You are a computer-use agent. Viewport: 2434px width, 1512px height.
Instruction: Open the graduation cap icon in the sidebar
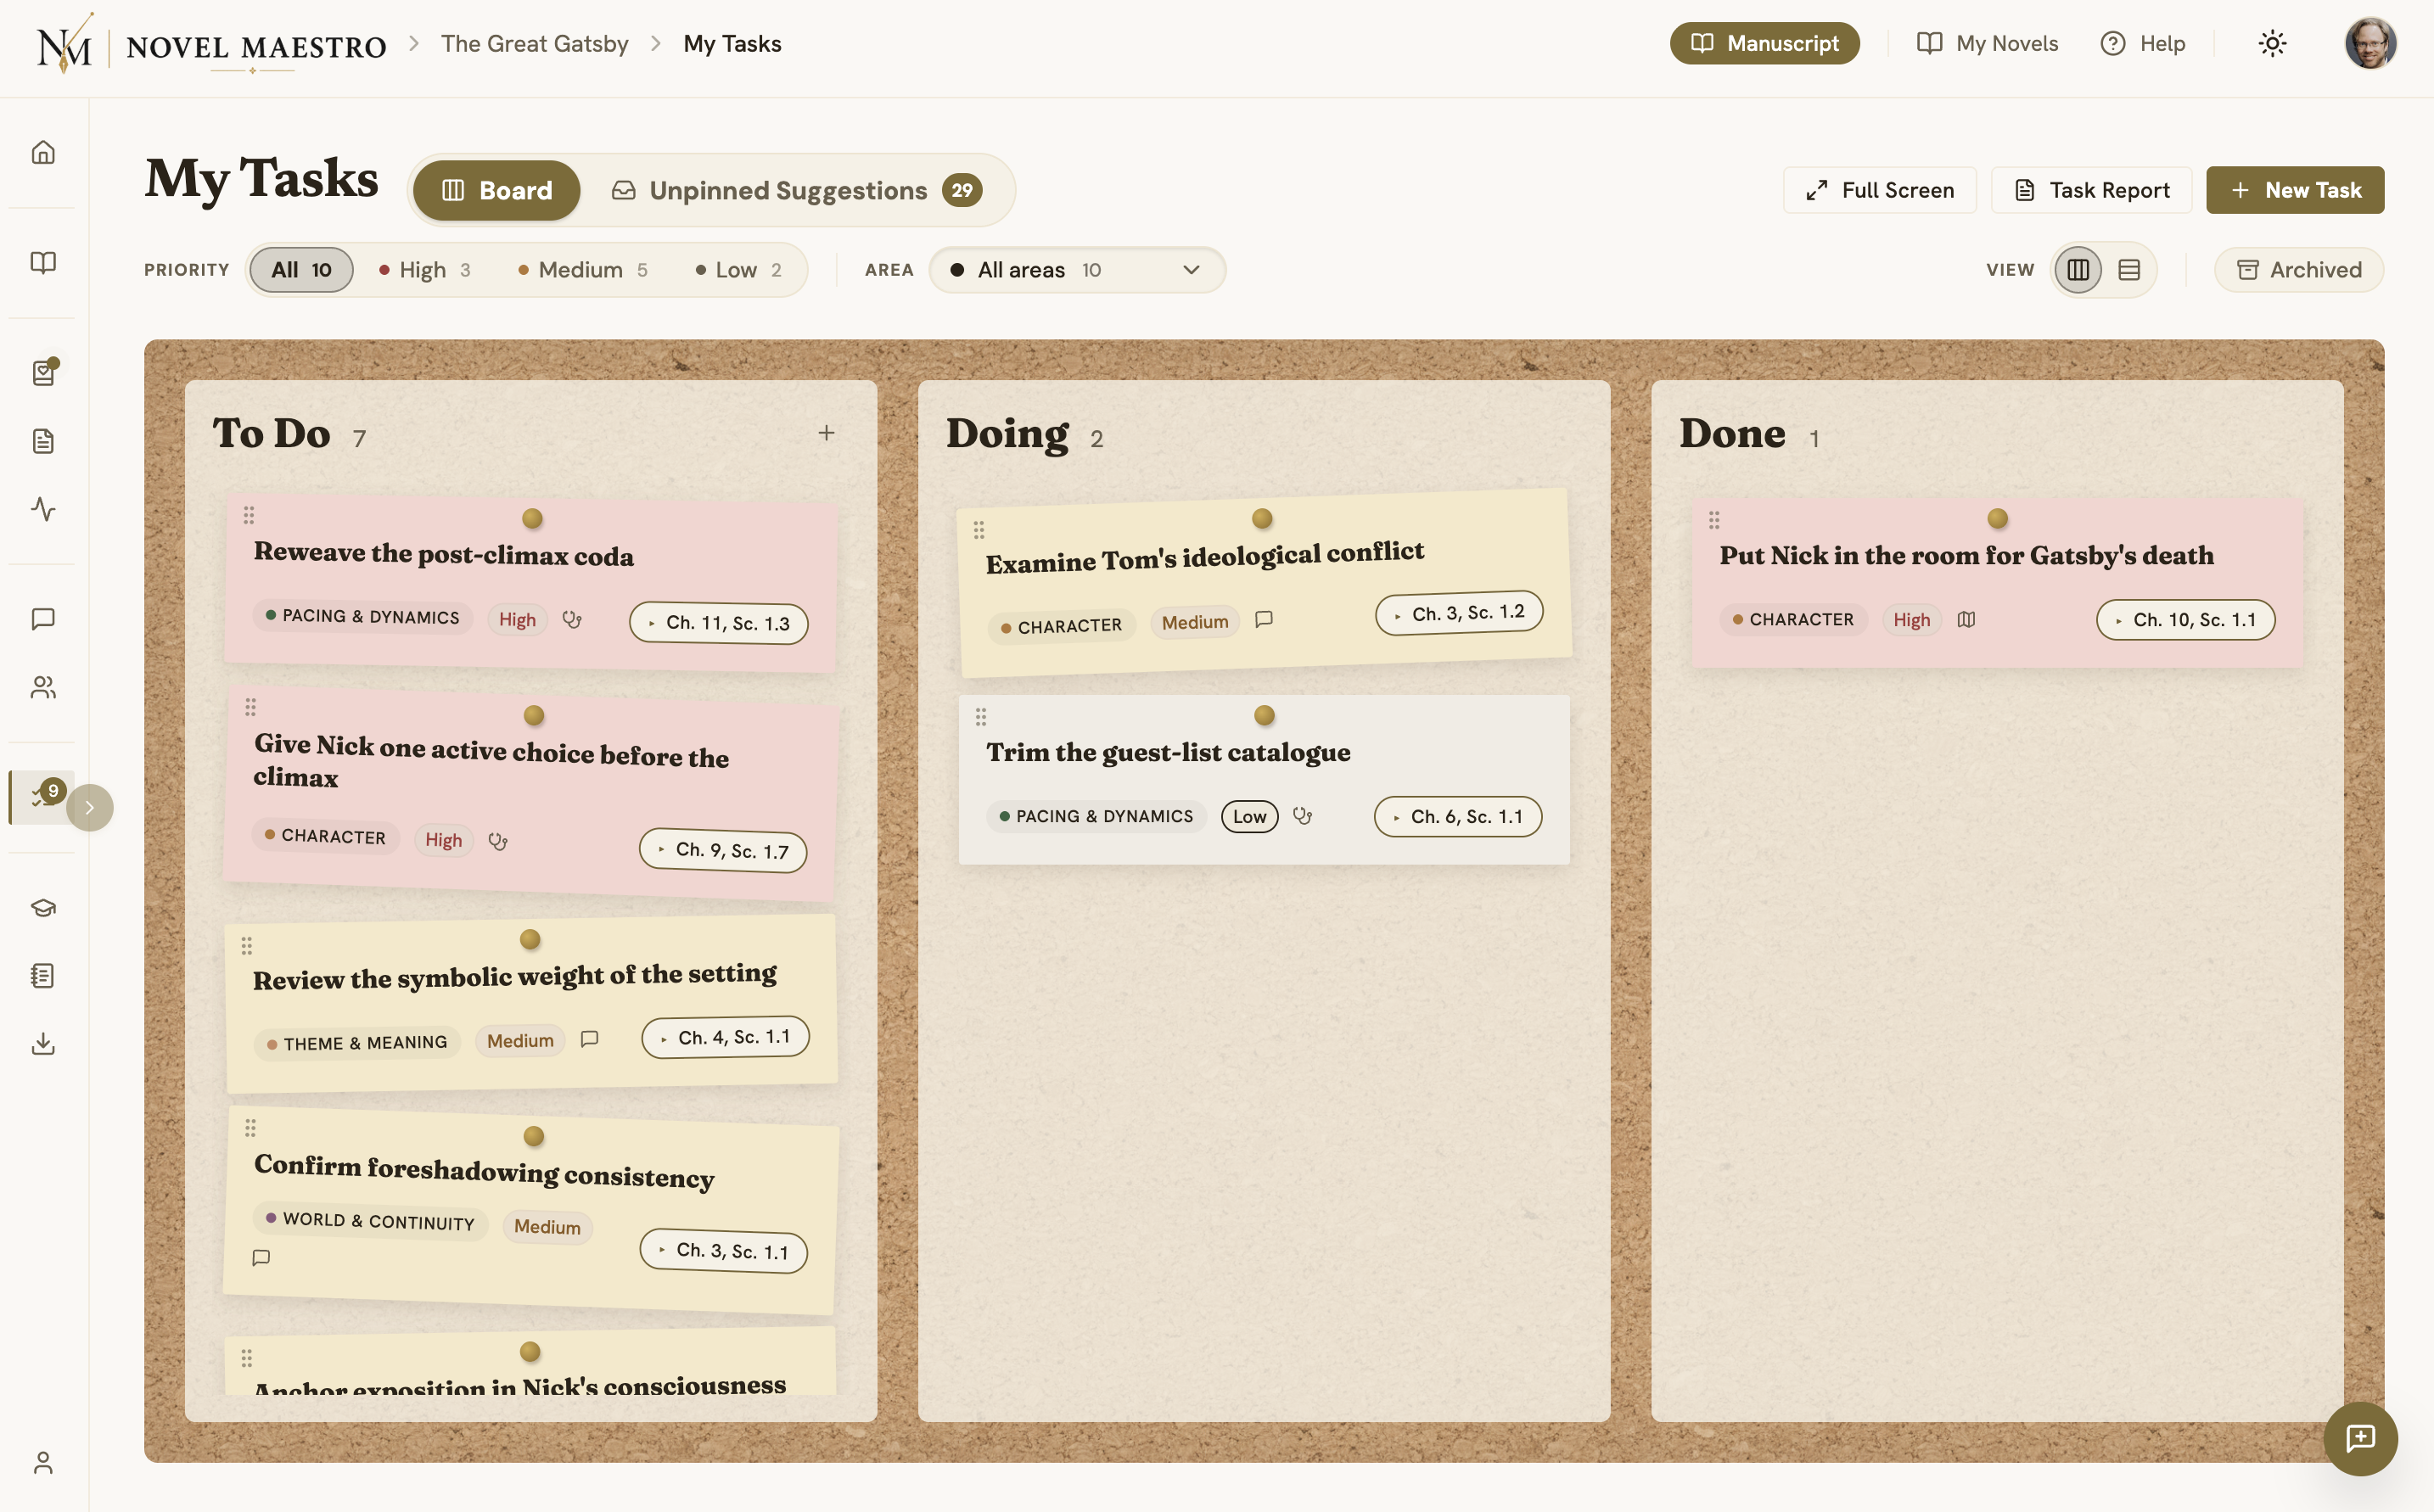pyautogui.click(x=43, y=907)
